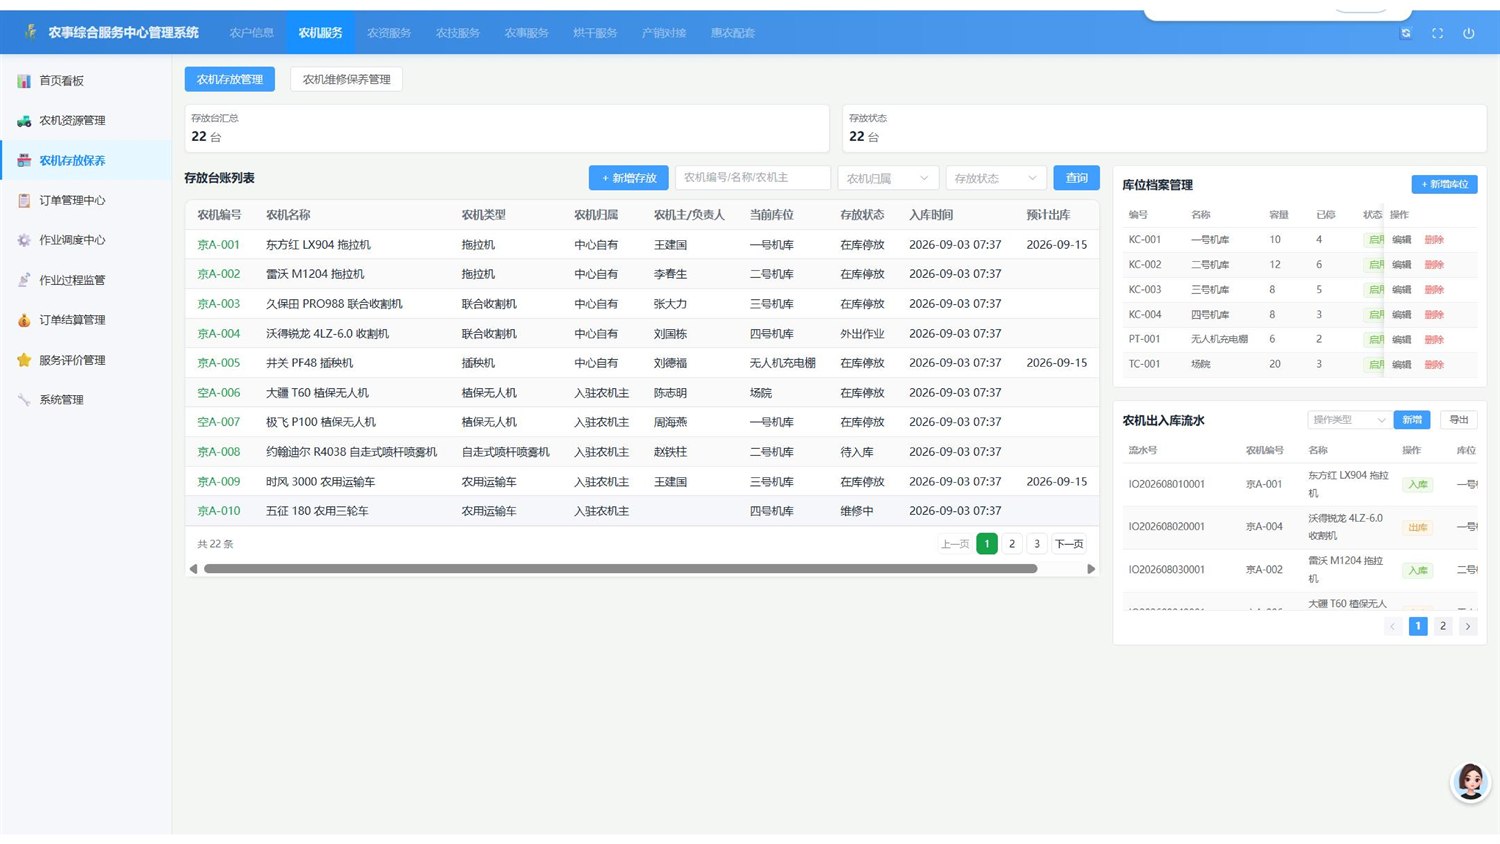The image size is (1500, 844).
Task: Click the wrench icon for 系统管理
Action: 24,400
